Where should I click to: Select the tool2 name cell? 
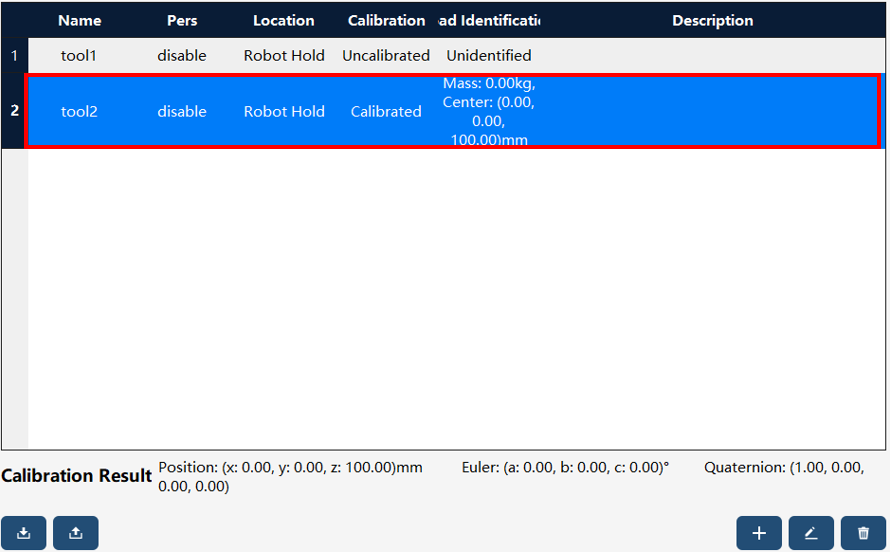click(x=79, y=111)
